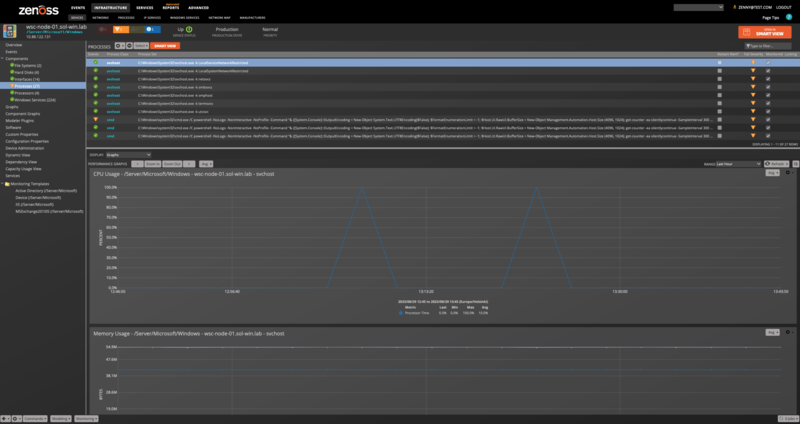Click the Type to filter input field
The width and height of the screenshot is (800, 424).
click(x=768, y=46)
